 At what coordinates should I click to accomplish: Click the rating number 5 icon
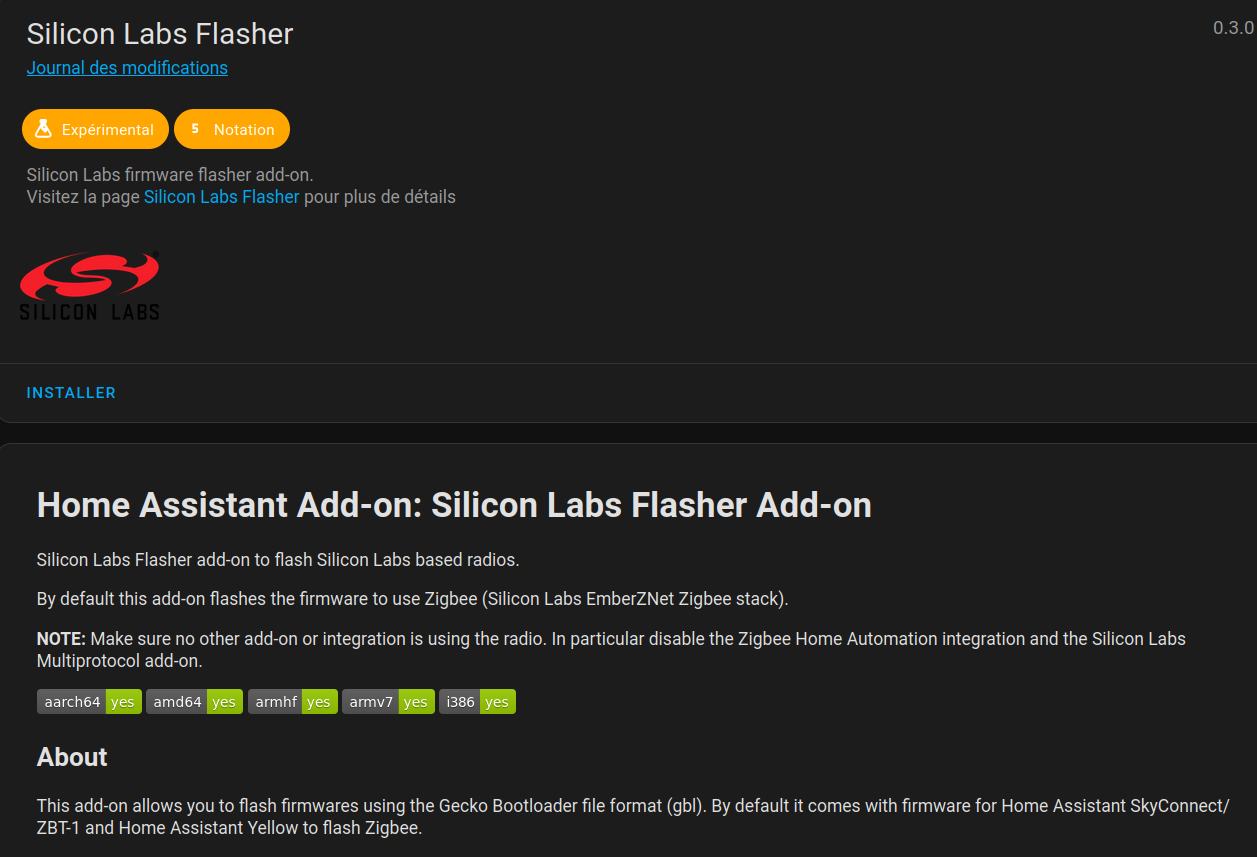click(x=195, y=129)
